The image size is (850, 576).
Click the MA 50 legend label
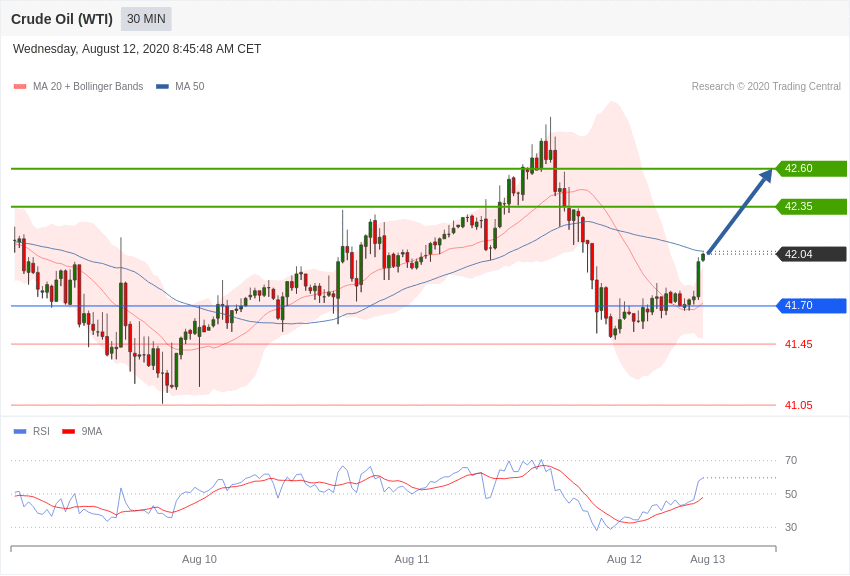coord(190,86)
